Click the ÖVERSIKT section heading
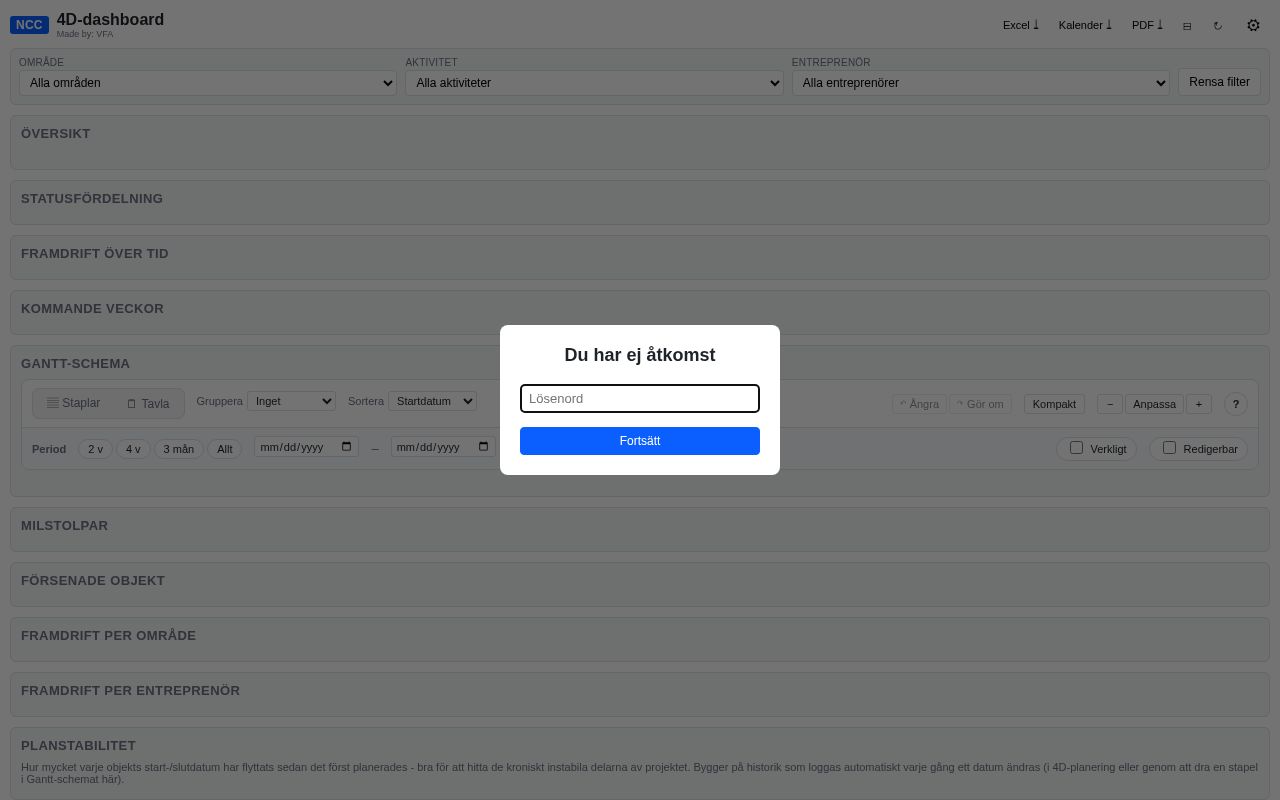 tap(56, 134)
